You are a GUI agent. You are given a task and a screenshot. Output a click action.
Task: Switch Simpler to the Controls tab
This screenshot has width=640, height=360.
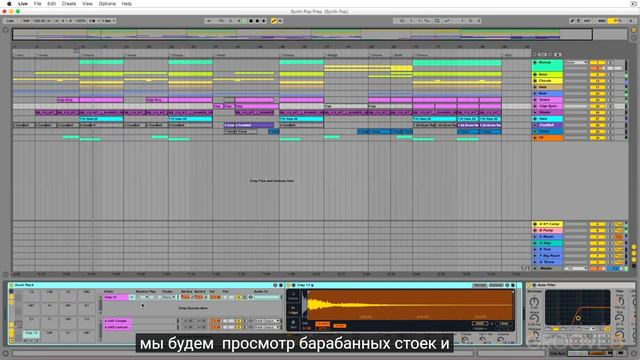pyautogui.click(x=496, y=285)
